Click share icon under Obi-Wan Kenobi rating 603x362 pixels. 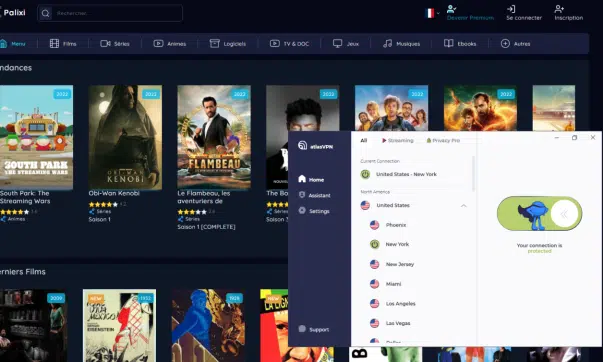tap(91, 212)
